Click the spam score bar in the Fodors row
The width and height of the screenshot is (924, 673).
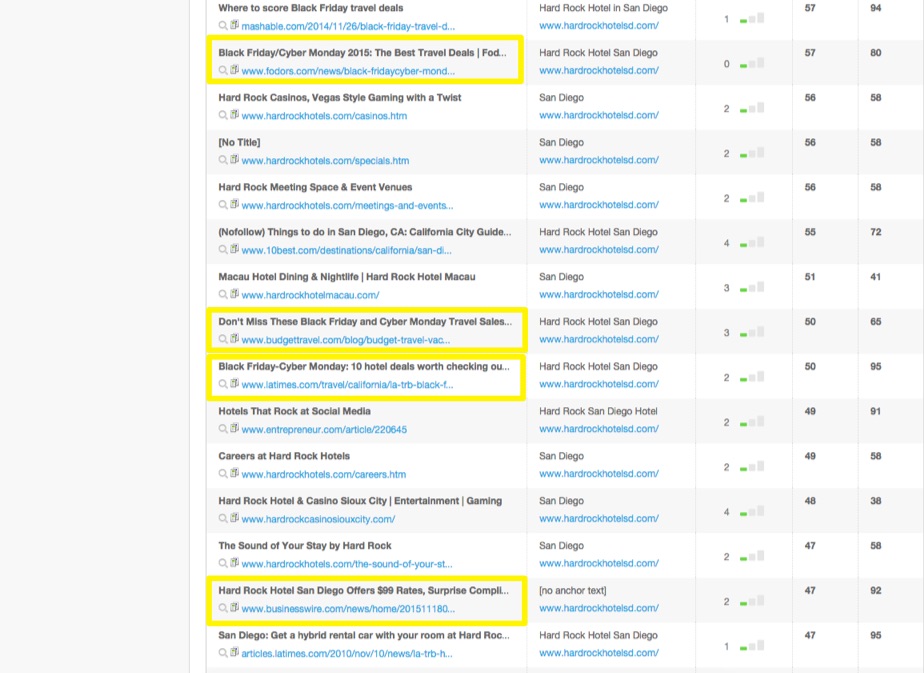(x=752, y=63)
